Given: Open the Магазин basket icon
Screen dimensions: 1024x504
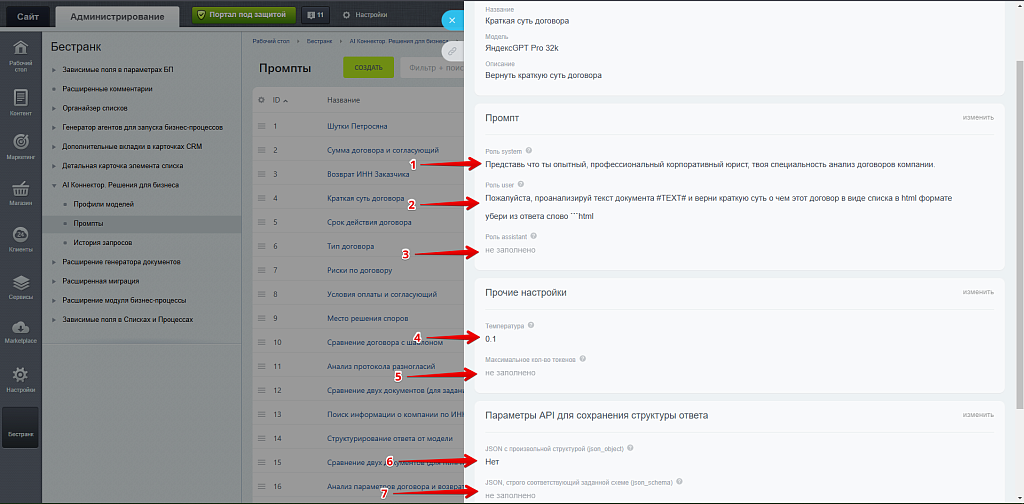Looking at the screenshot, I should click(20, 193).
